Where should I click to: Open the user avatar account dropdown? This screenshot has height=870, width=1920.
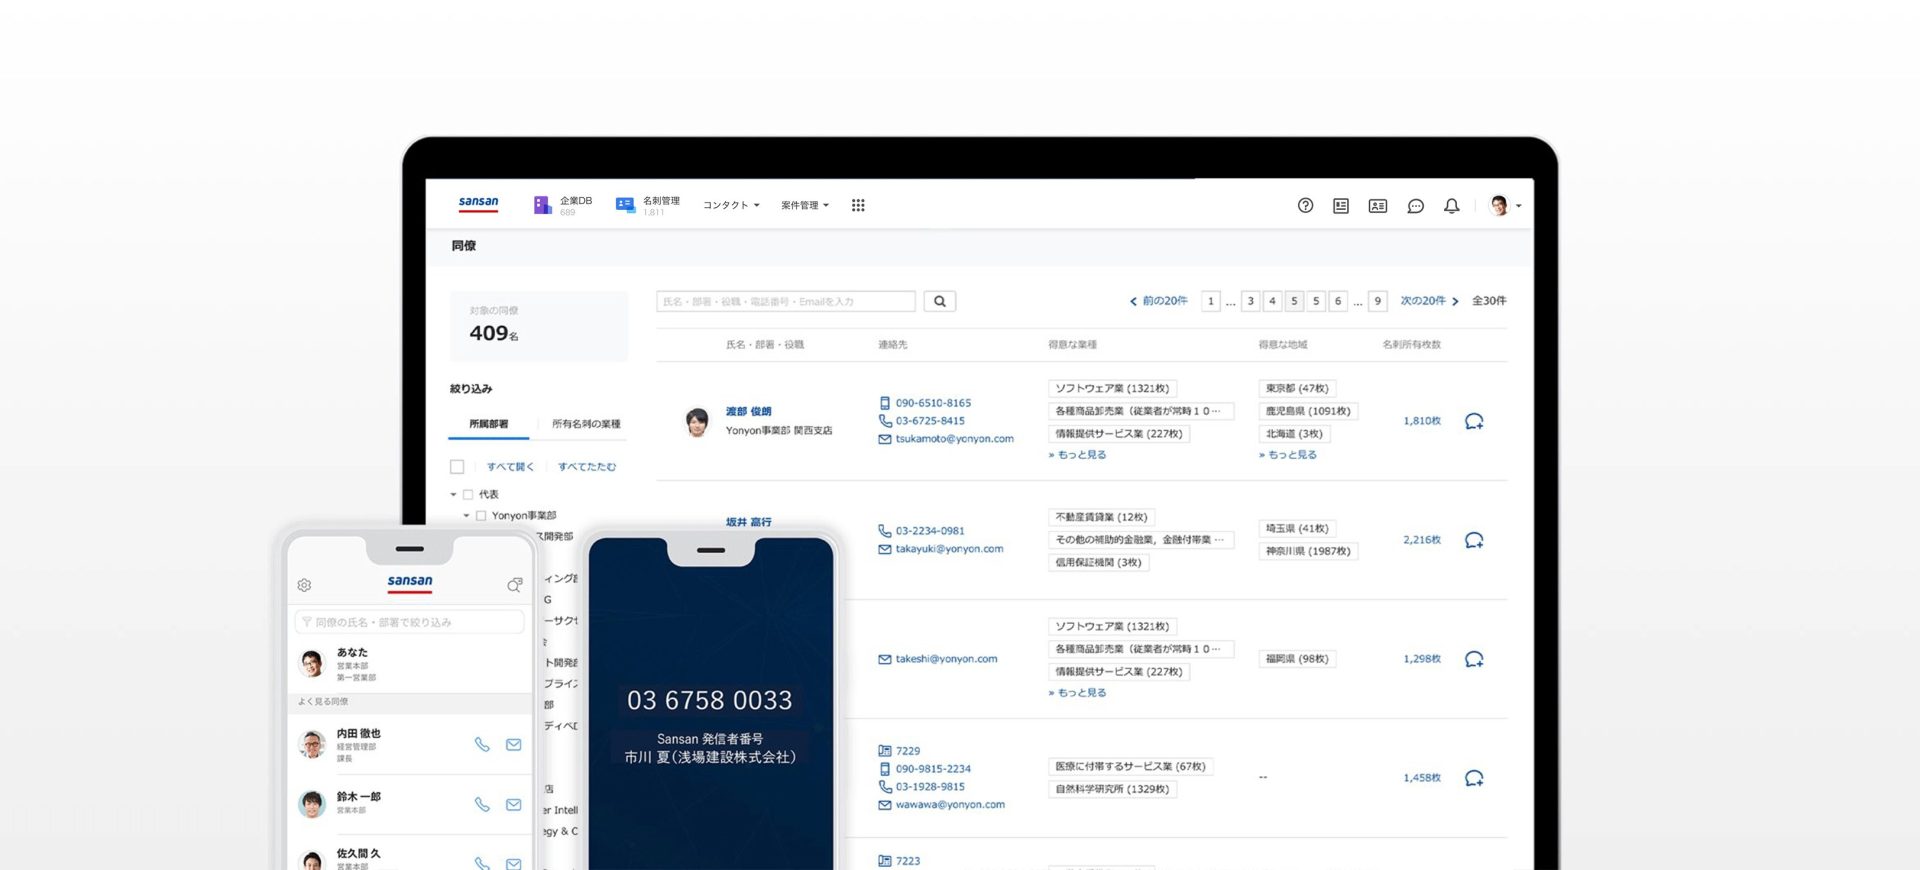pyautogui.click(x=1504, y=205)
